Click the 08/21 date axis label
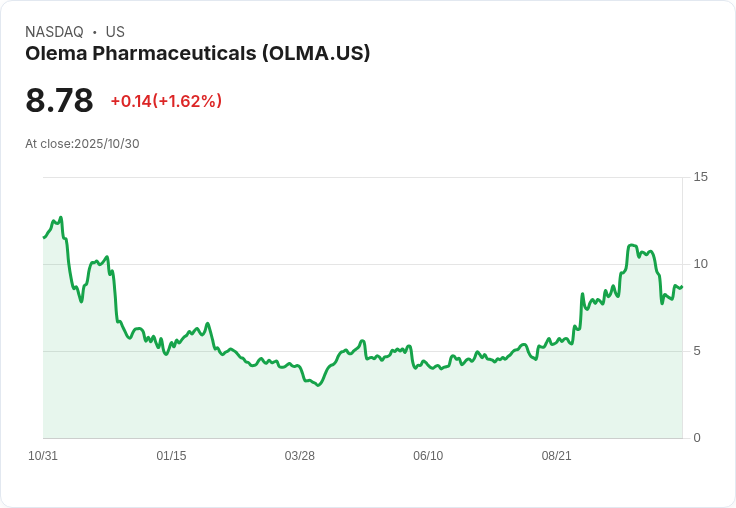736x508 pixels. pyautogui.click(x=556, y=455)
